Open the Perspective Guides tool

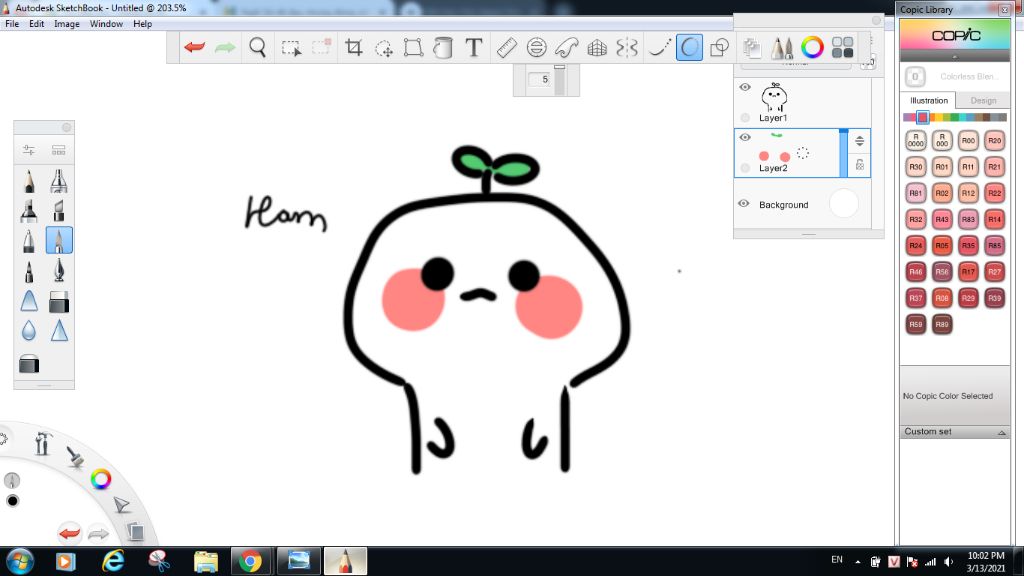(x=597, y=48)
